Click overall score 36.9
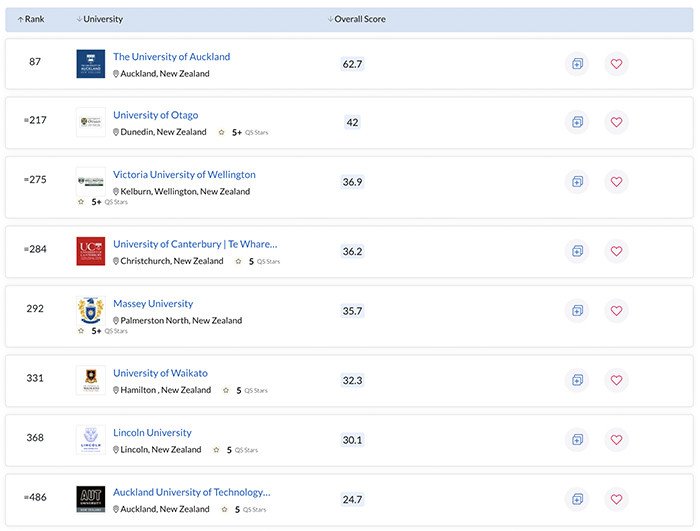Screen dimensions: 700x531 [352, 182]
